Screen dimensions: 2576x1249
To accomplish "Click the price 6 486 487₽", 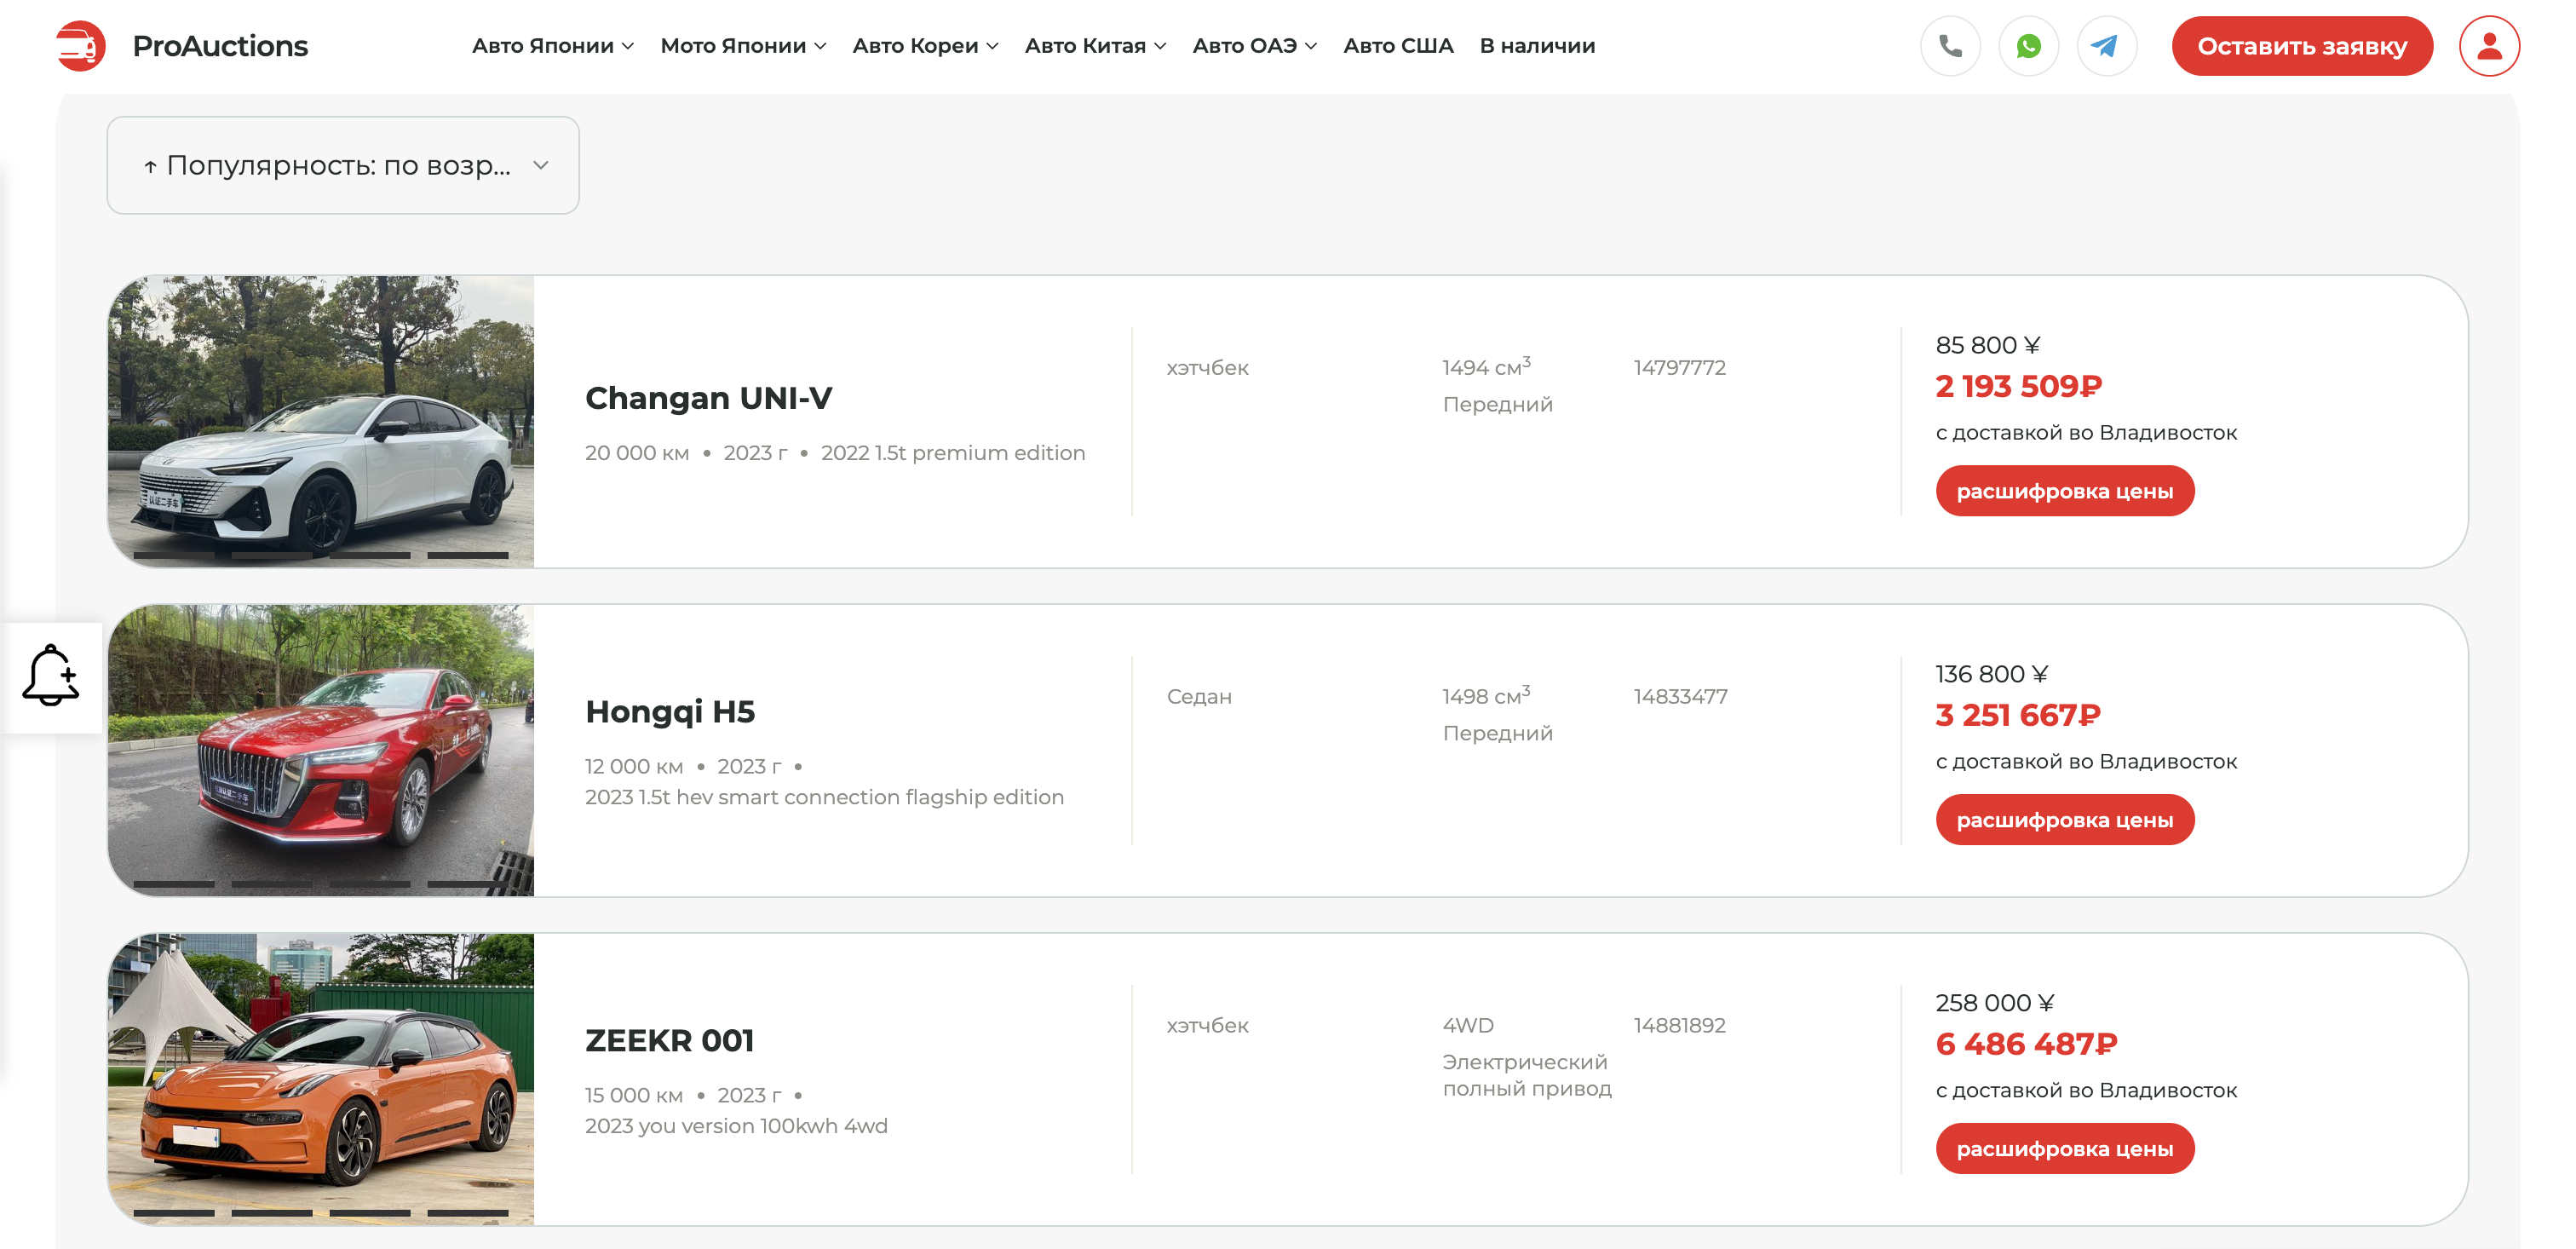I will [x=2026, y=1044].
